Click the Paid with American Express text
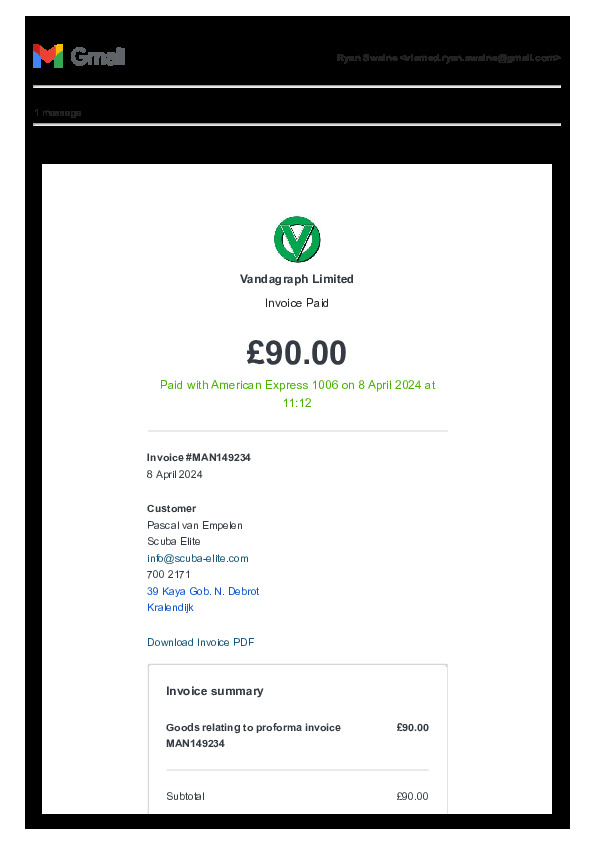Viewport: 595px width, 842px height. (x=298, y=394)
